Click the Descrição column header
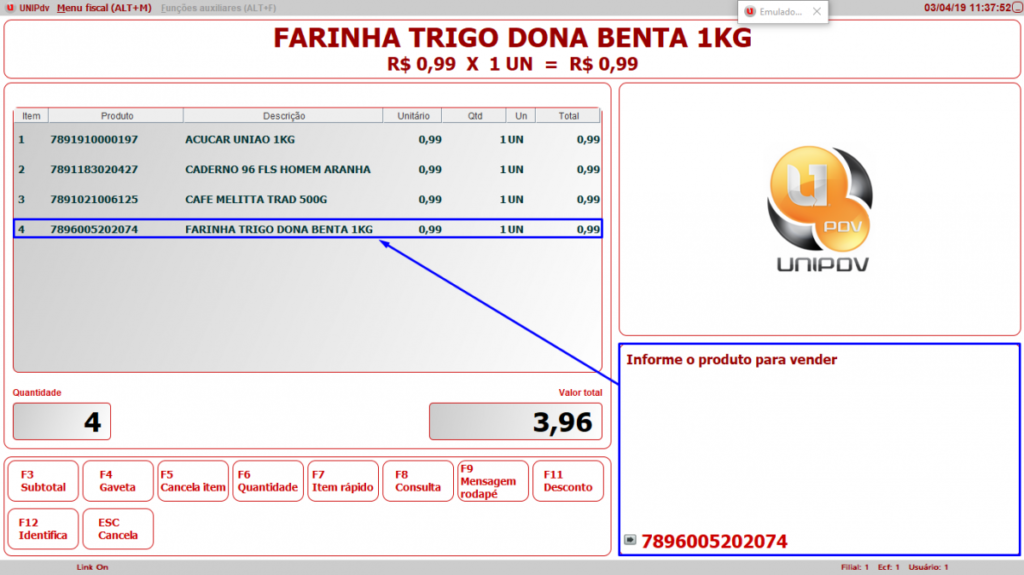Screen dimensions: 1024x575 (x=284, y=116)
